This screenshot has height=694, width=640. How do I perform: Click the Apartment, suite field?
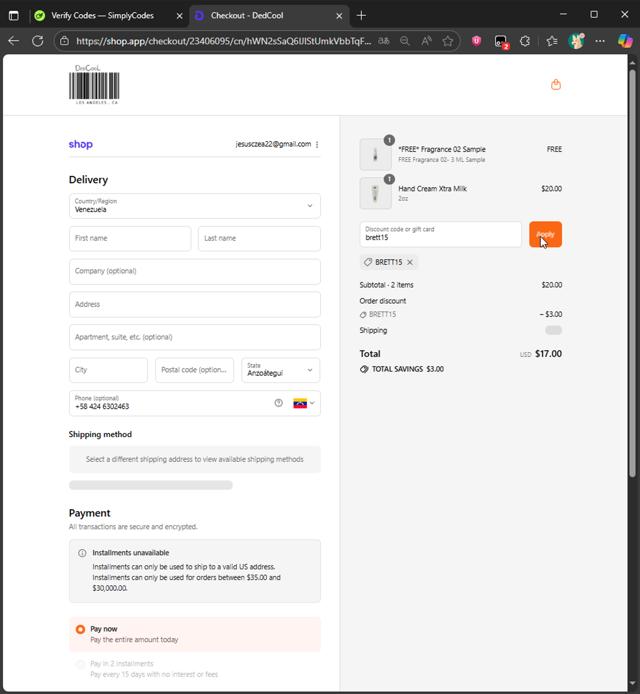[195, 337]
